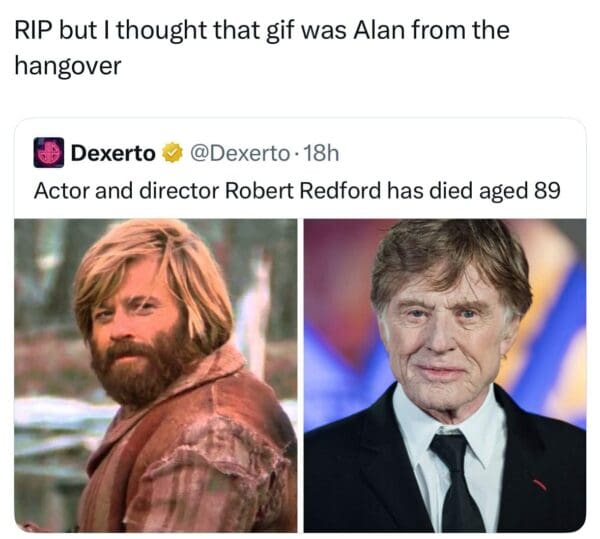Click the gold verified badge
Screen dimensions: 600x539
click(172, 153)
